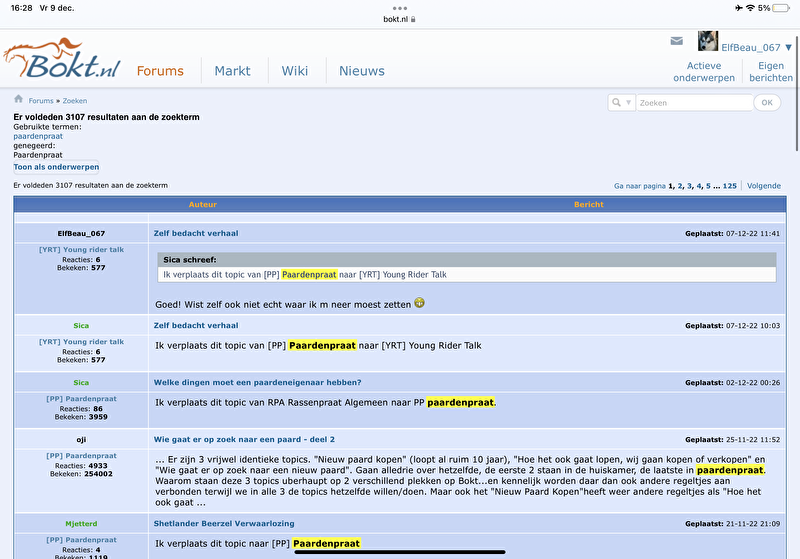The width and height of the screenshot is (800, 559).
Task: Click the Bericht column header
Action: tap(589, 205)
